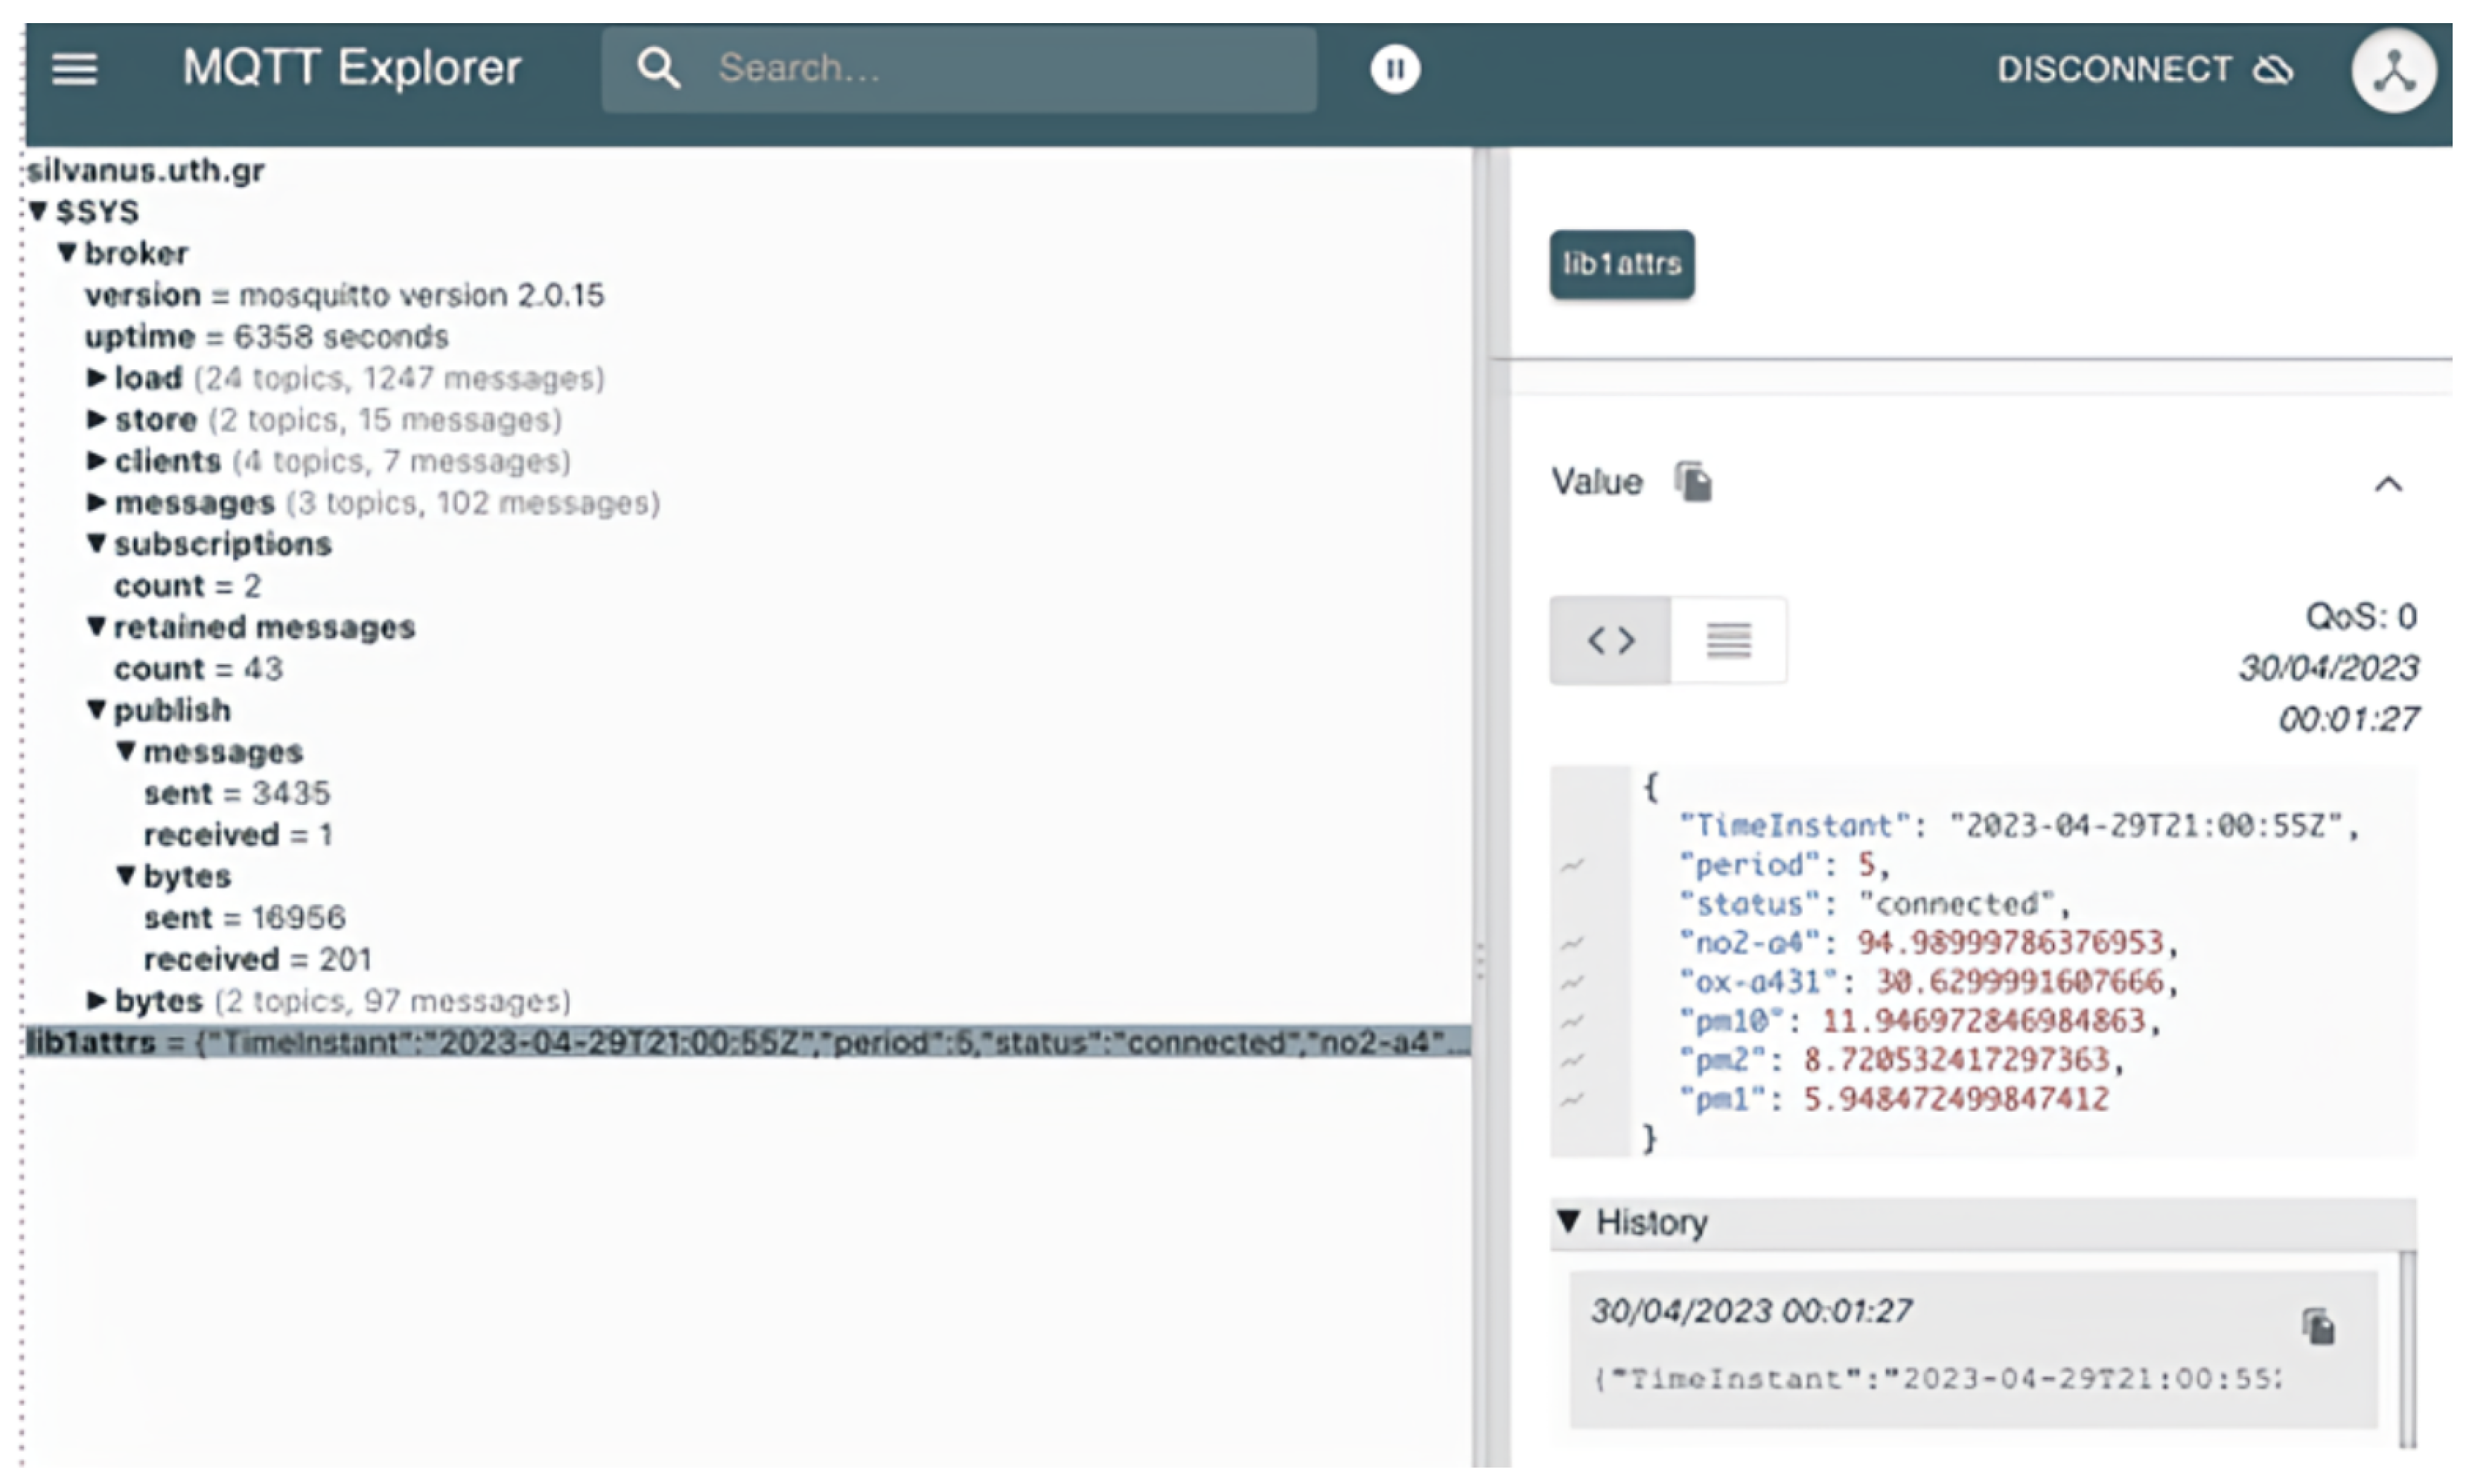Screen dimensions: 2472x1484
Task: Expand the load topic node
Action: (x=97, y=377)
